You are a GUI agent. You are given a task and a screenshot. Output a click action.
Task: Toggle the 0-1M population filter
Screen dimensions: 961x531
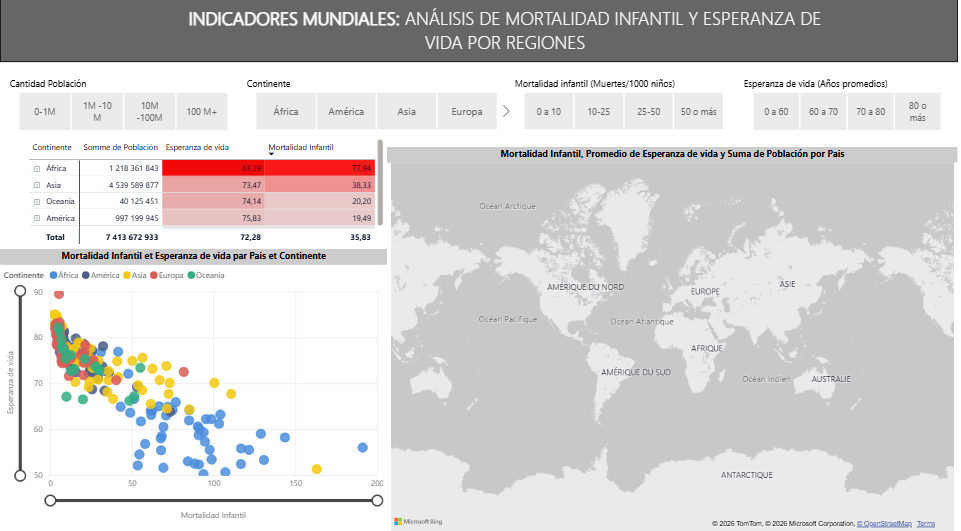click(44, 112)
